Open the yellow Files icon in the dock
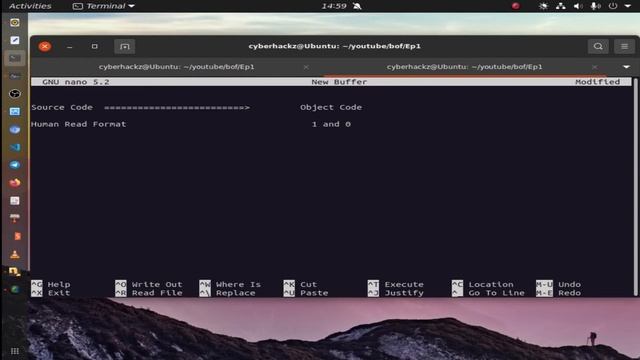 coord(15,271)
